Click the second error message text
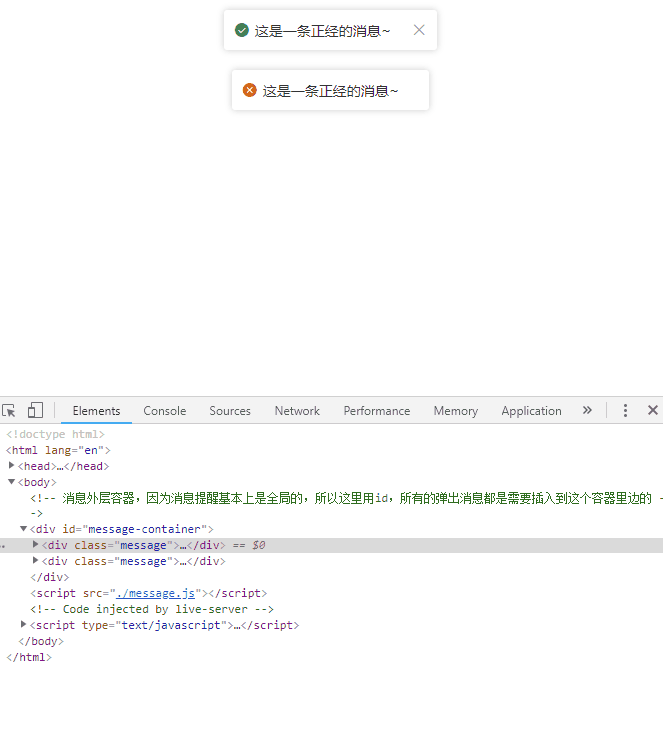Viewport: 663px width, 747px height. [330, 91]
